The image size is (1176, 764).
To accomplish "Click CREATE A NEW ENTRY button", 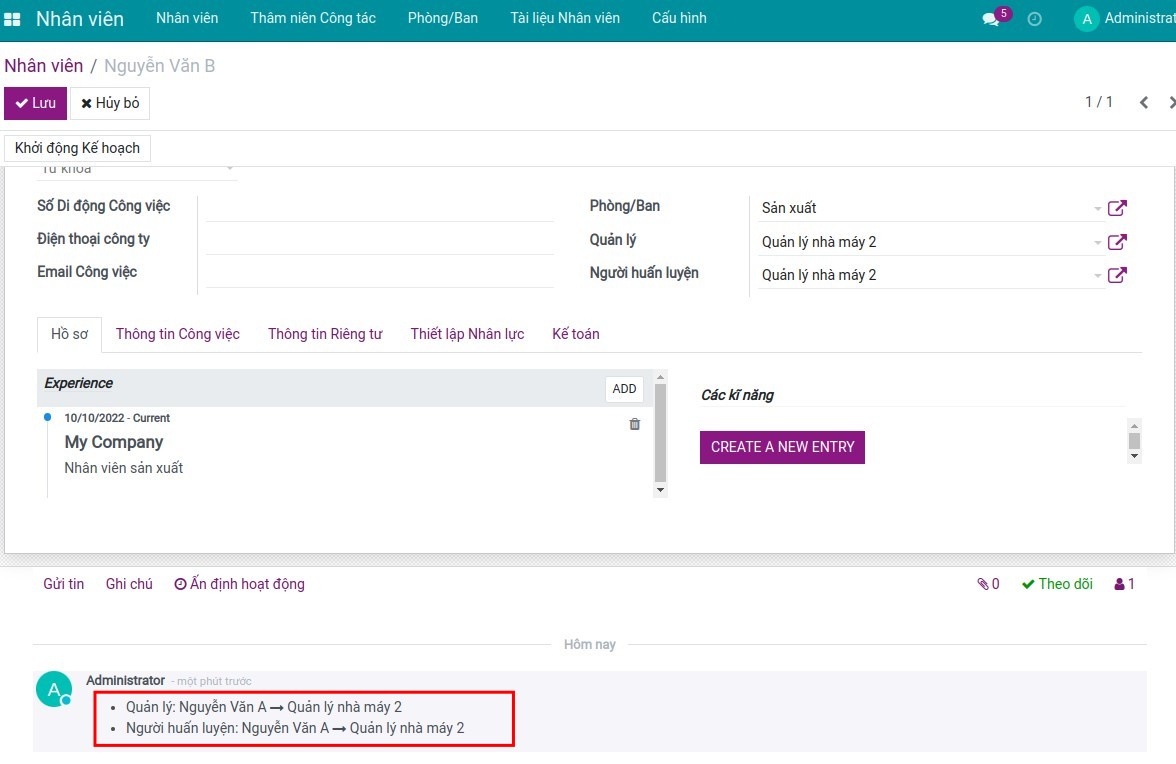I will pos(782,447).
